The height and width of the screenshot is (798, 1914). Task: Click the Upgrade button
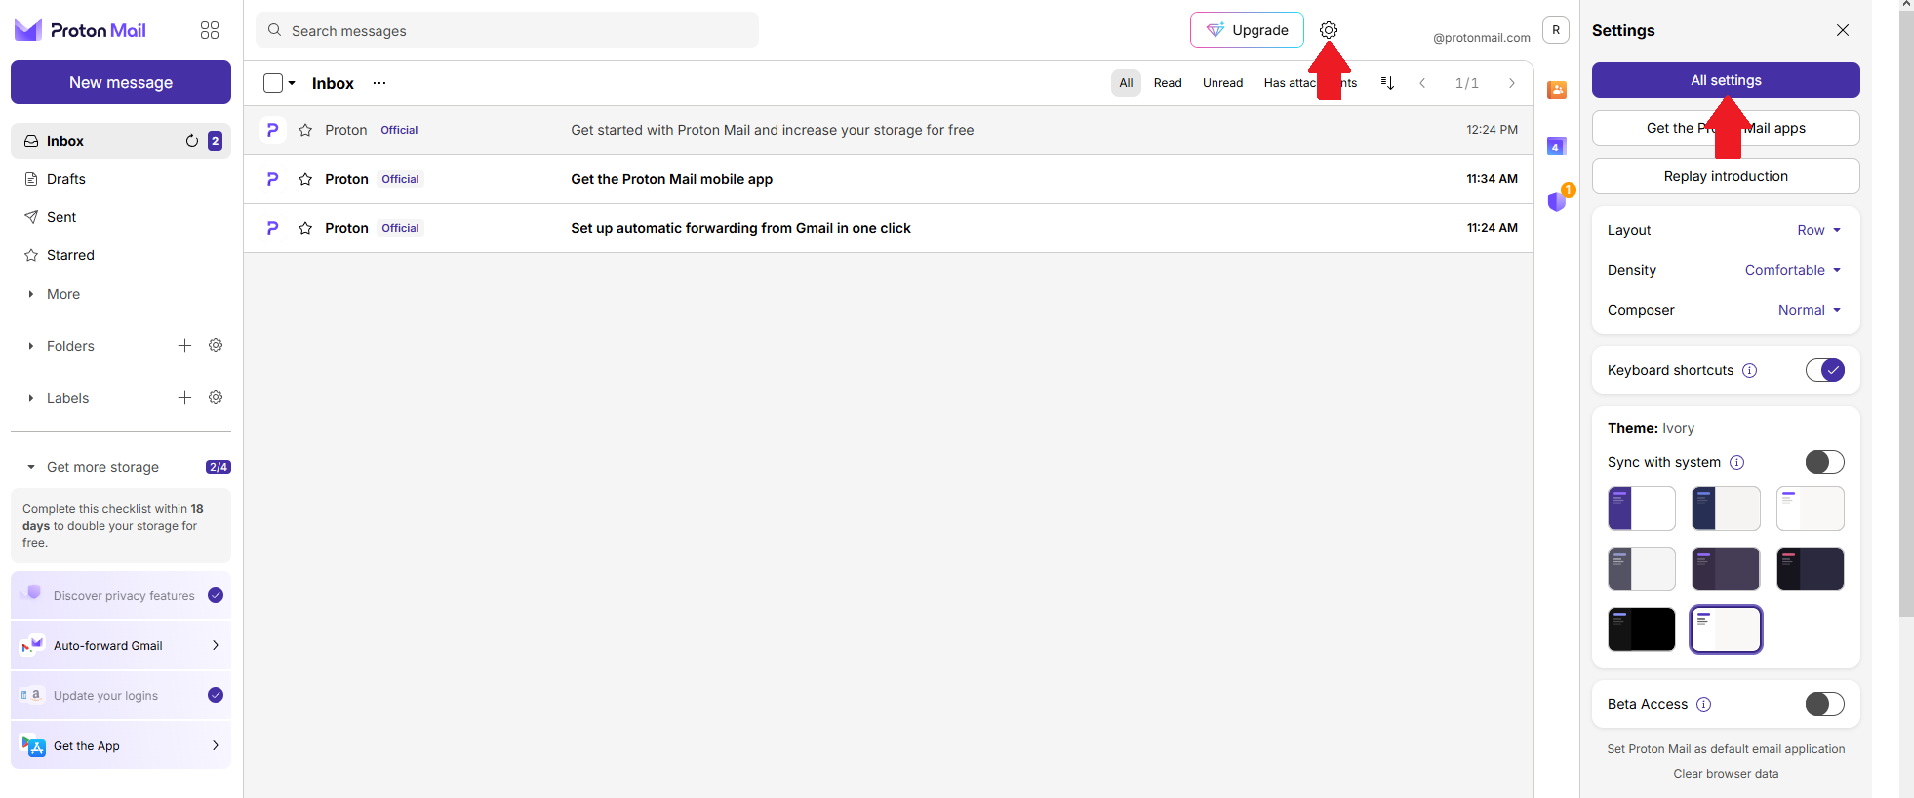click(x=1247, y=30)
